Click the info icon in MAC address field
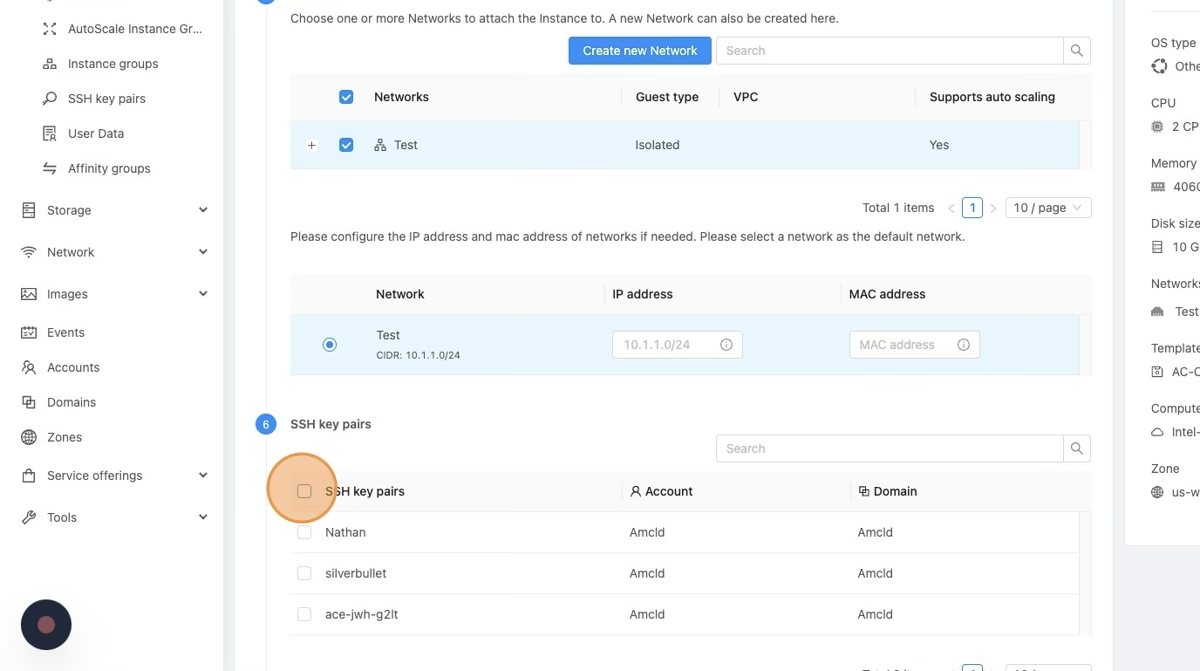Image resolution: width=1200 pixels, height=671 pixels. pos(963,345)
